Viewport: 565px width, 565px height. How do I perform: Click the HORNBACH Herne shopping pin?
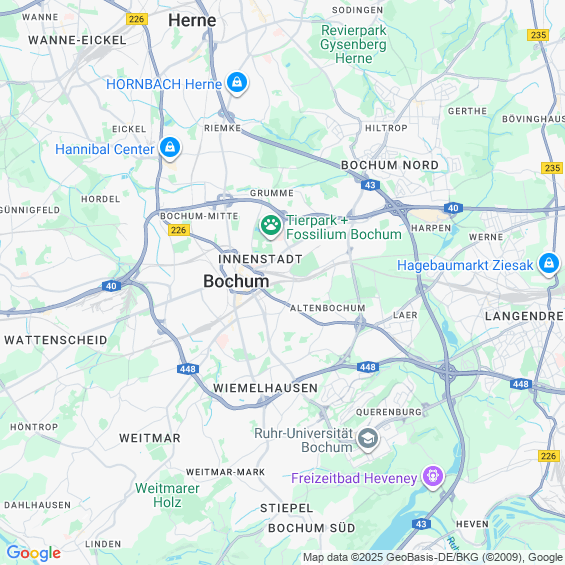click(237, 83)
